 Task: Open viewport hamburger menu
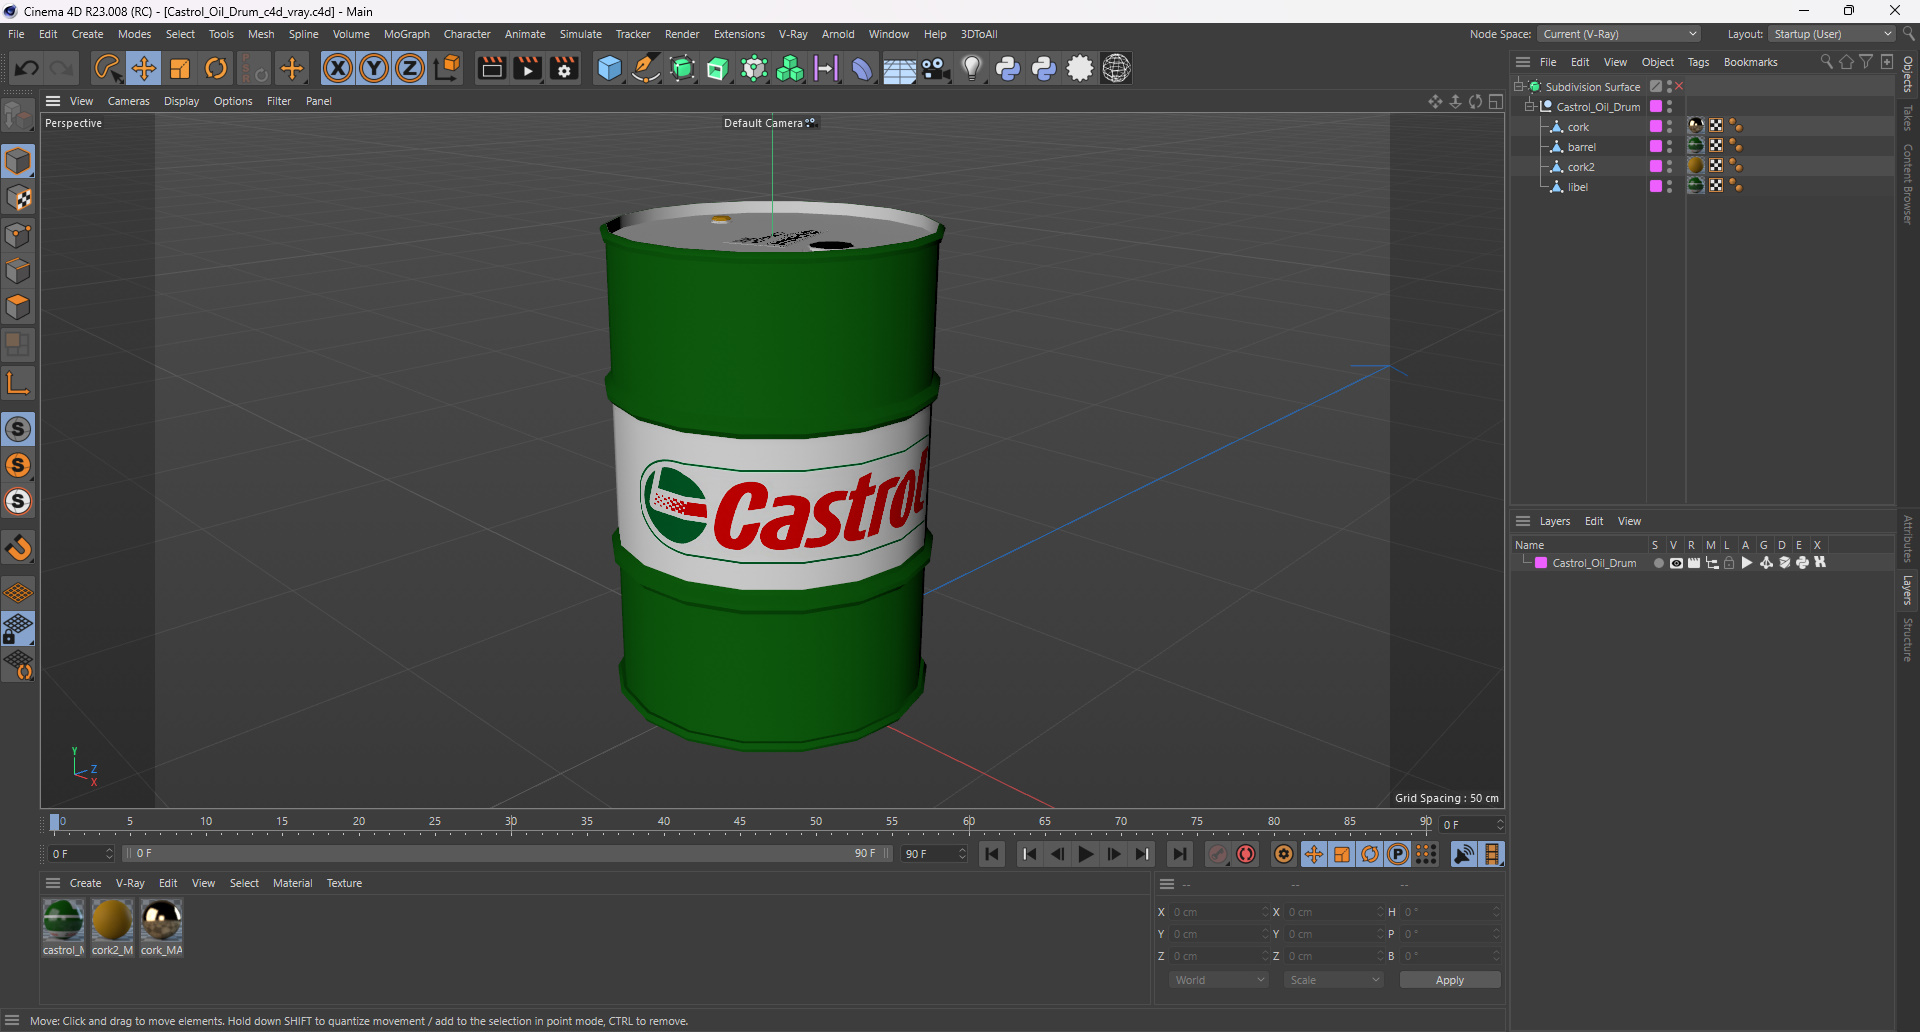[53, 101]
